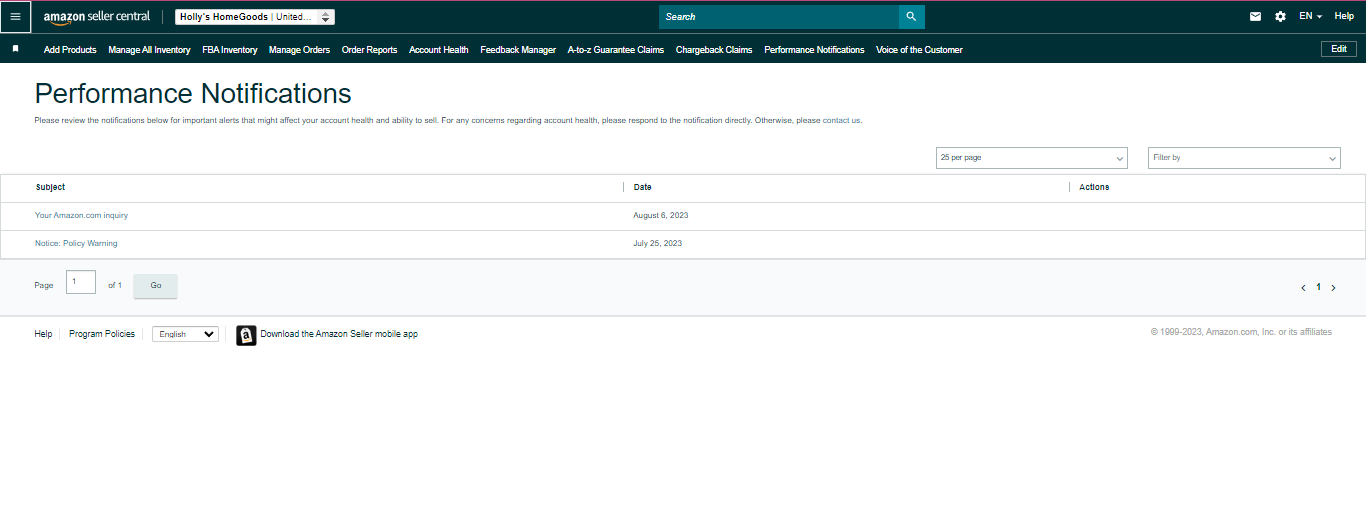Open the Notice: Policy Warning notification
This screenshot has width=1366, height=505.
point(76,243)
